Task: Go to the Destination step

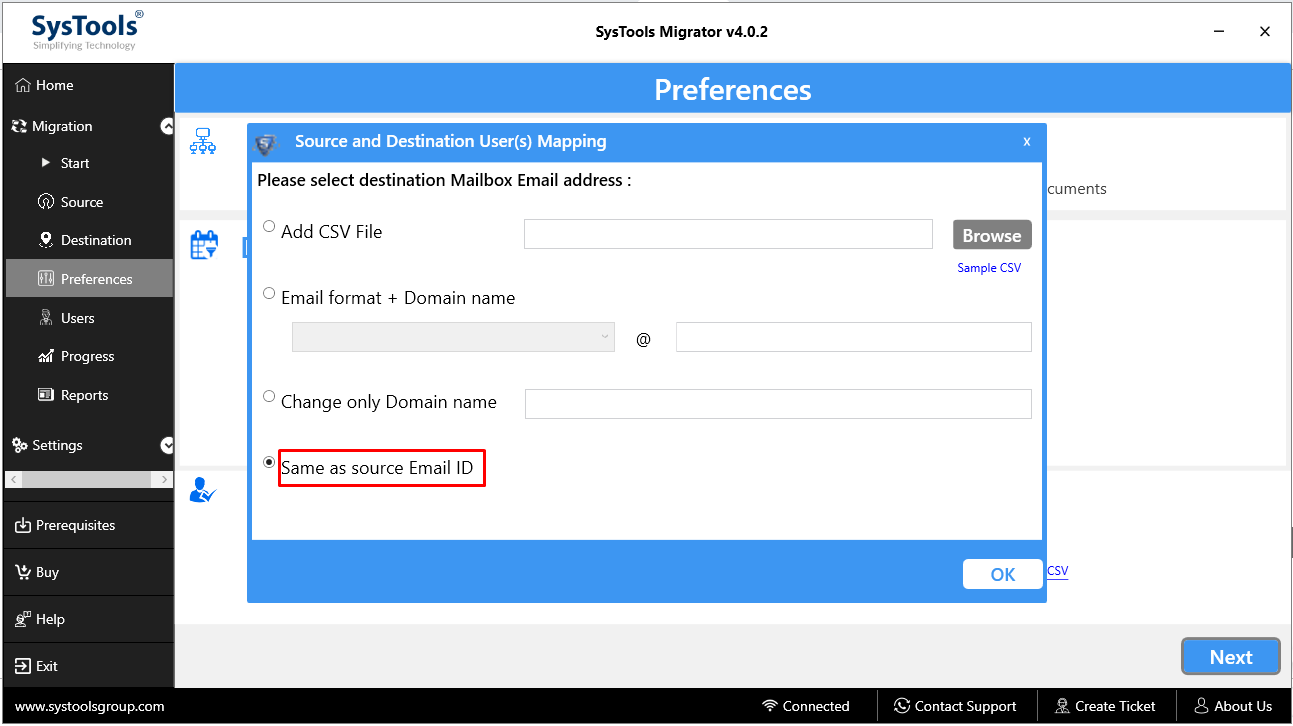Action: (x=96, y=240)
